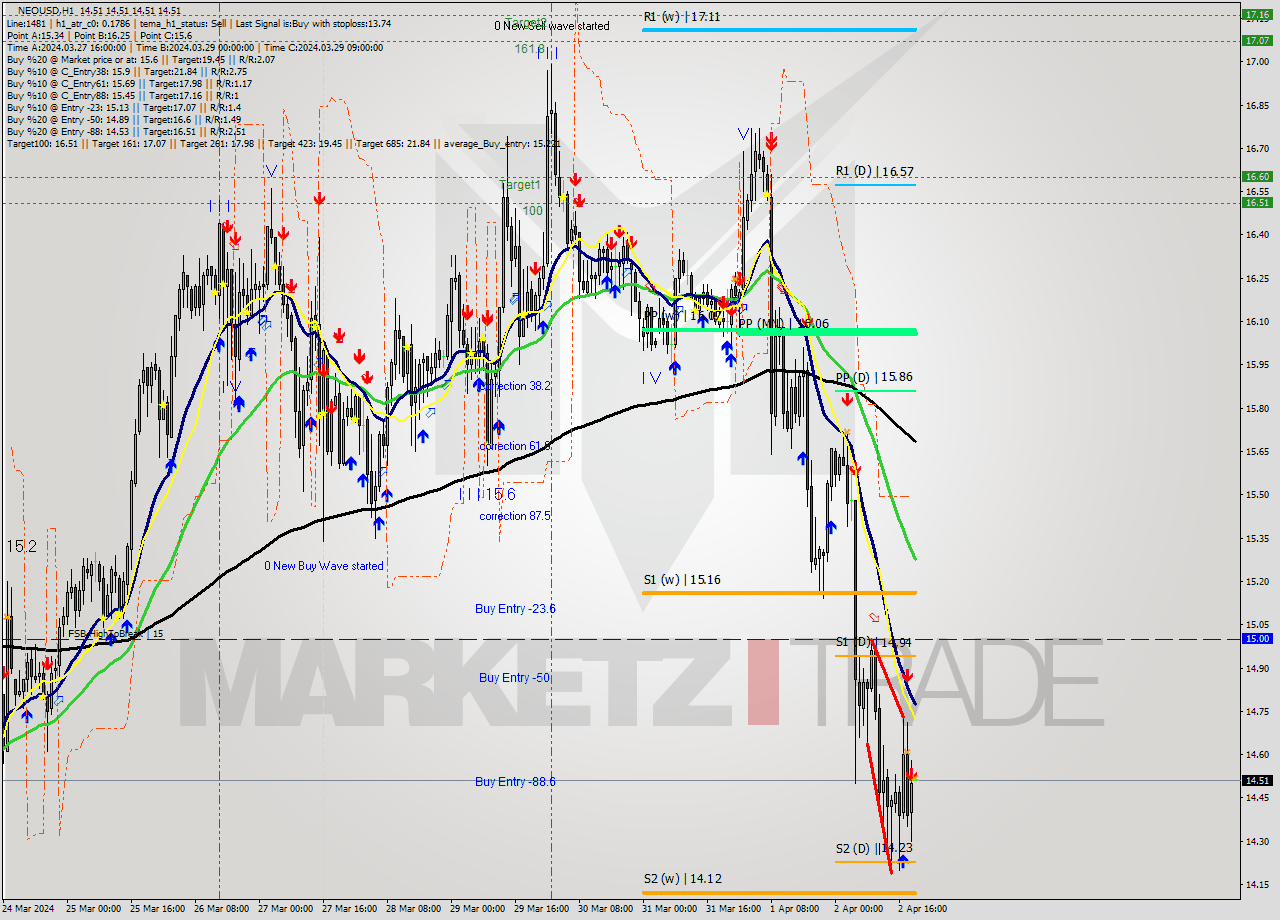Click the '0 New Sell wave started' annotation
Viewport: 1280px width, 920px height.
(551, 26)
